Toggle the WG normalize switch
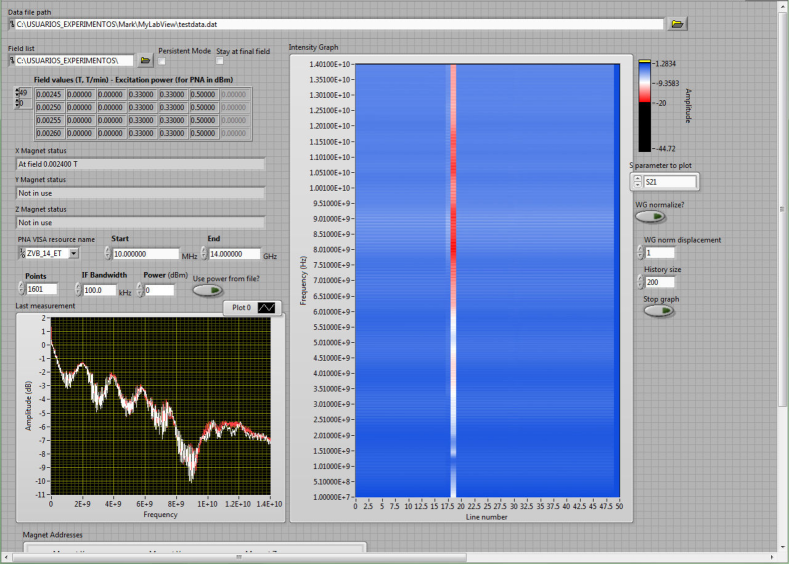 (650, 216)
